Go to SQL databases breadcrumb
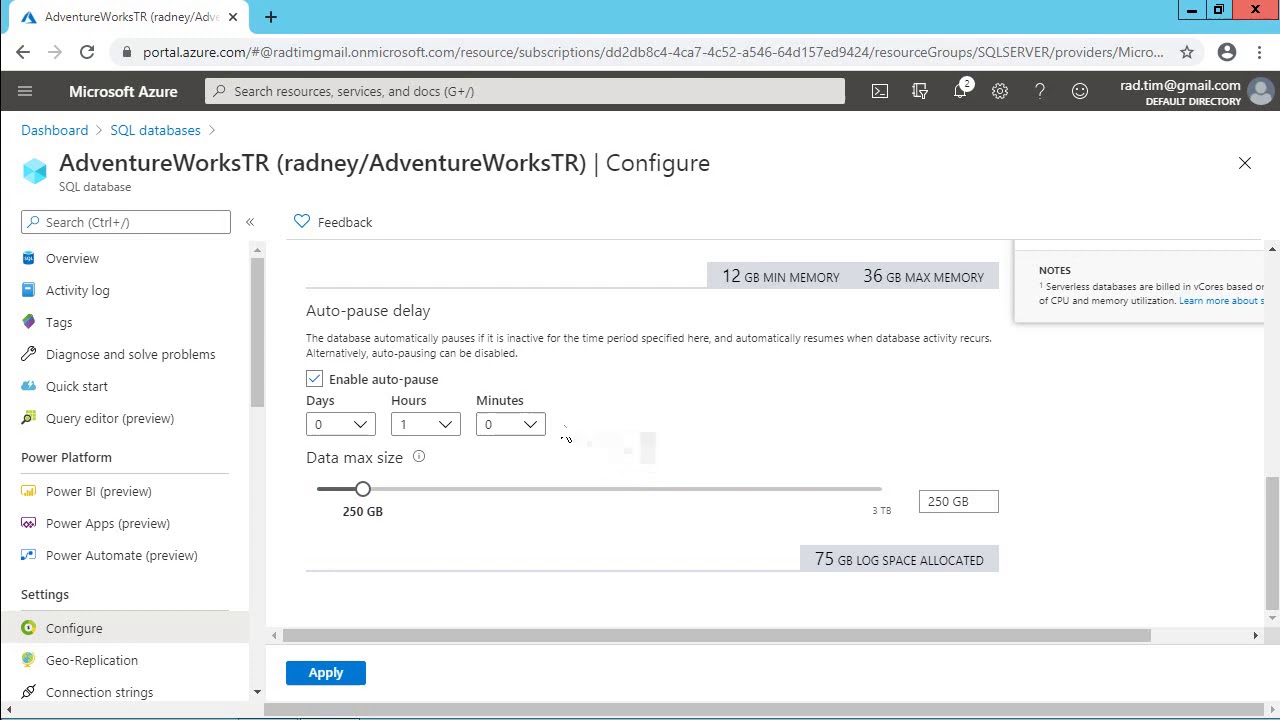Image resolution: width=1280 pixels, height=720 pixels. [155, 130]
